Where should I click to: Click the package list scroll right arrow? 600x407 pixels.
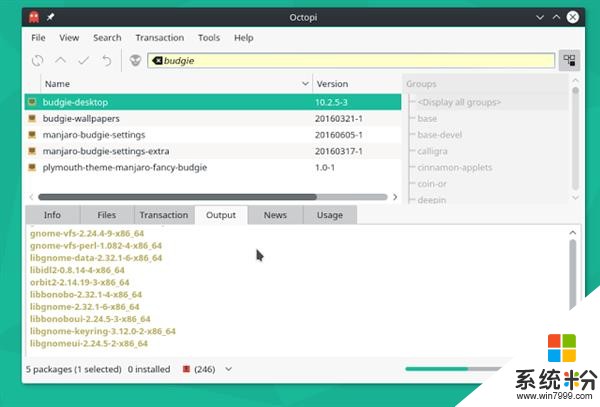pos(395,197)
